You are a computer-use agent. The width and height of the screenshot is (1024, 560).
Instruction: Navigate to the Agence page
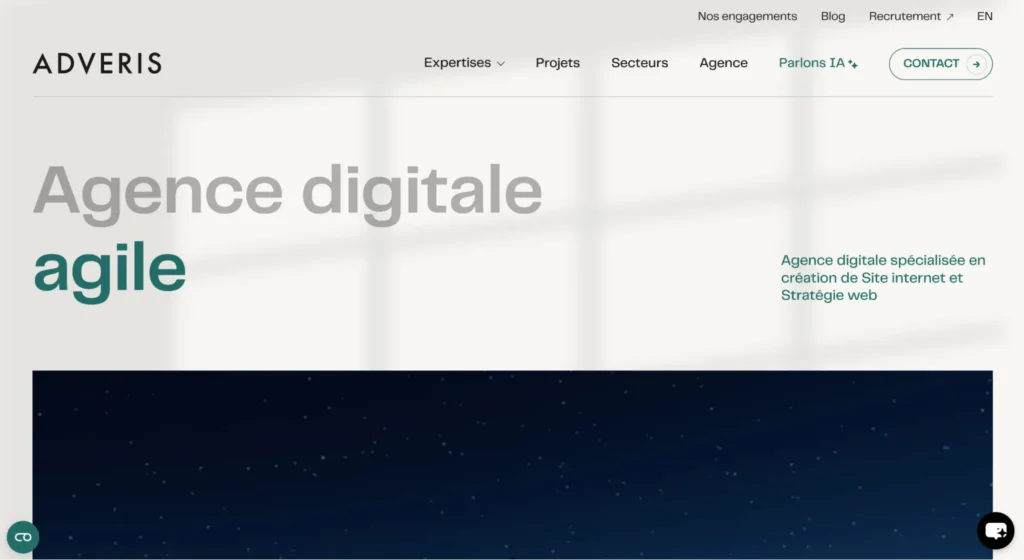point(723,63)
